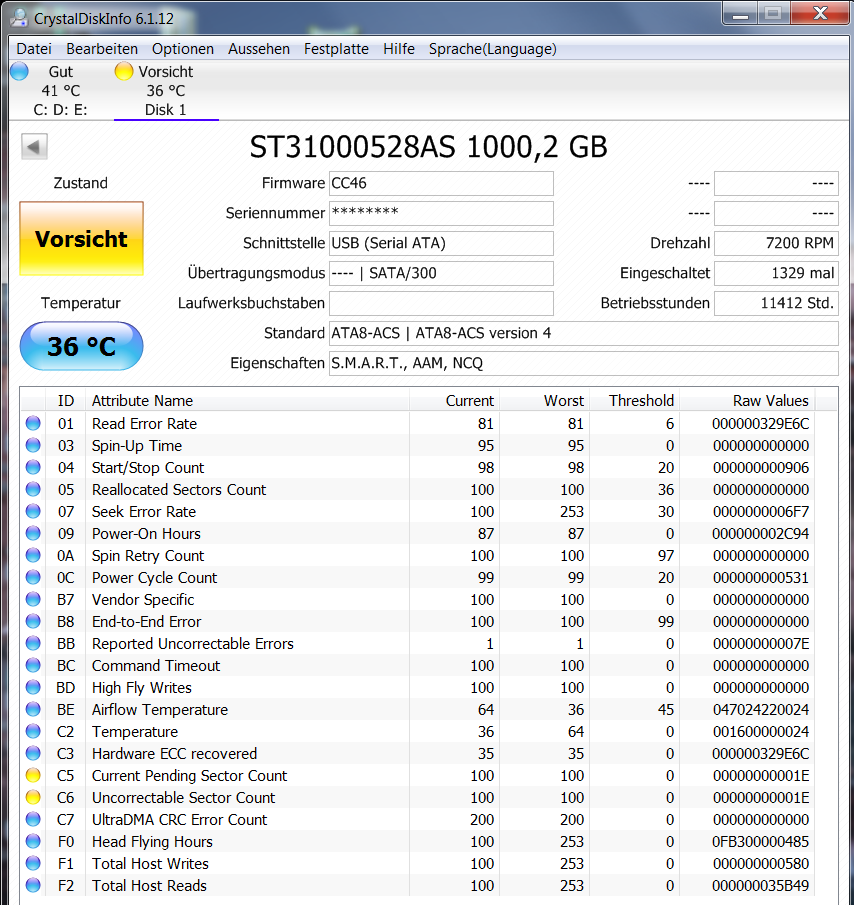Click status icon for Power Cycle Count
The image size is (854, 905).
(33, 577)
